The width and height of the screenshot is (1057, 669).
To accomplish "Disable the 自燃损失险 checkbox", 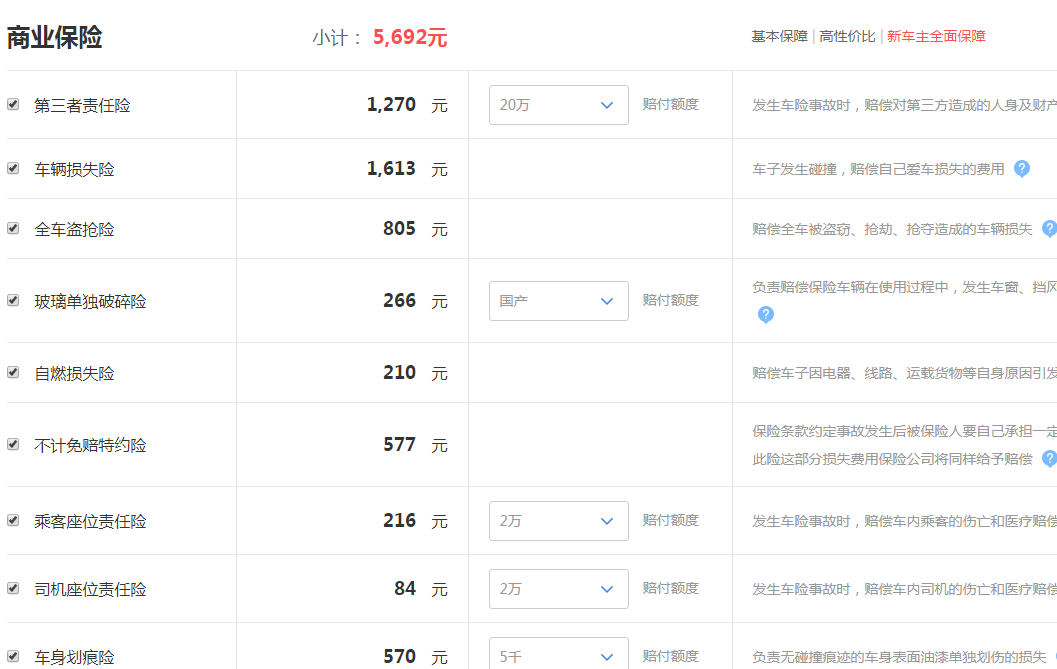I will pyautogui.click(x=13, y=373).
